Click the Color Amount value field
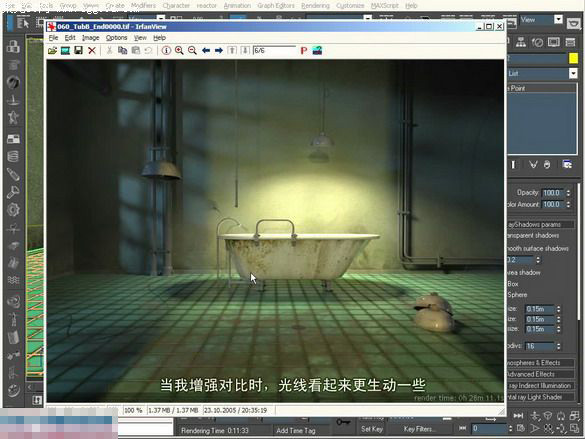This screenshot has width=585, height=439. tap(553, 204)
